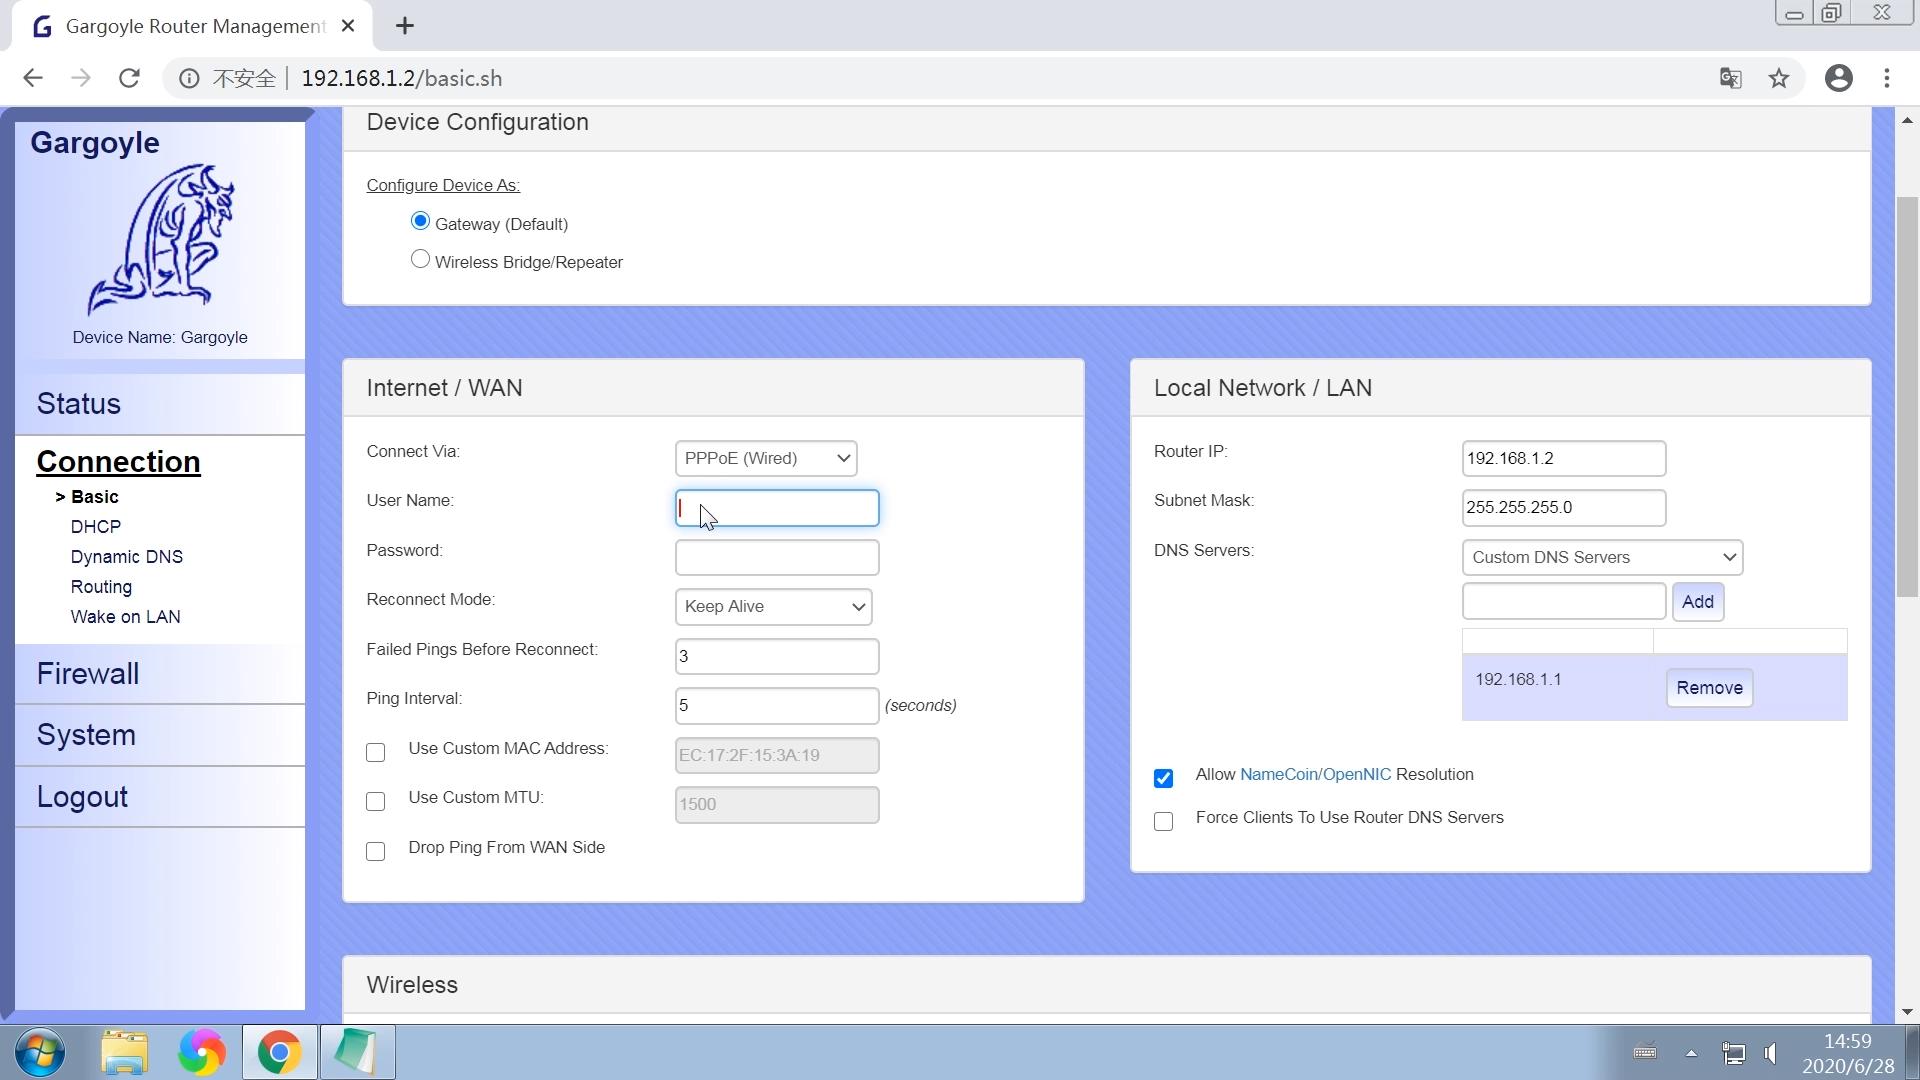The image size is (1920, 1080).
Task: Check Drop Ping From WAN Side
Action: [x=375, y=851]
